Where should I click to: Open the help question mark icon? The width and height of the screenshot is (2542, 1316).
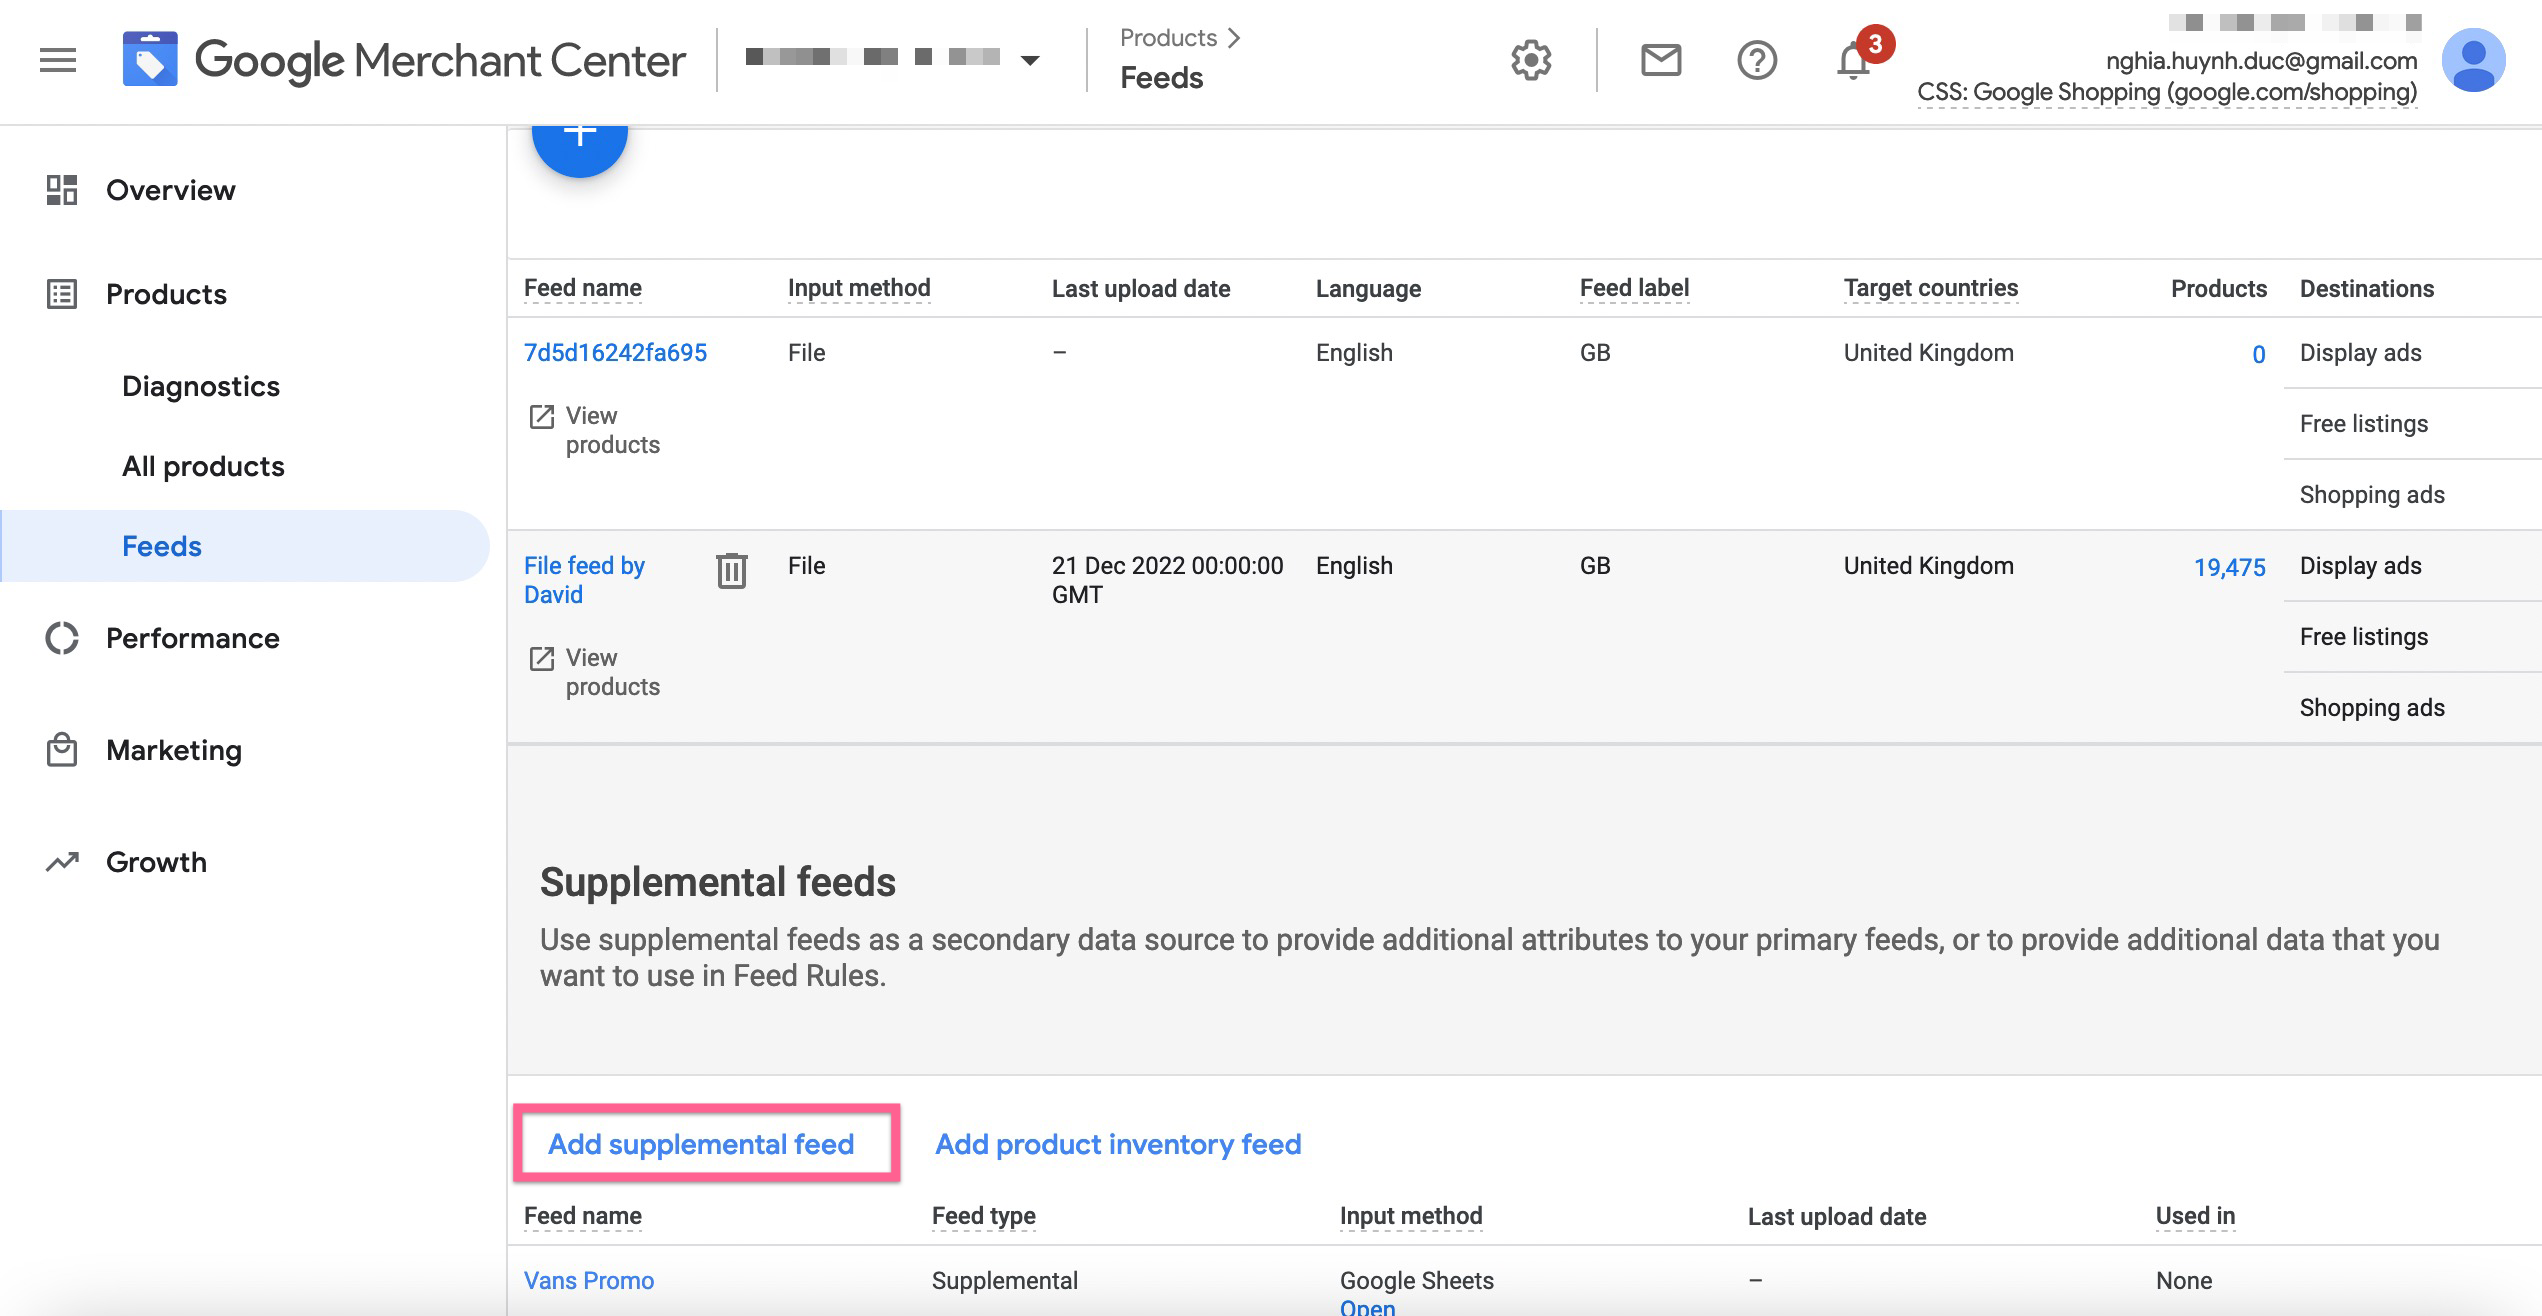[1757, 60]
